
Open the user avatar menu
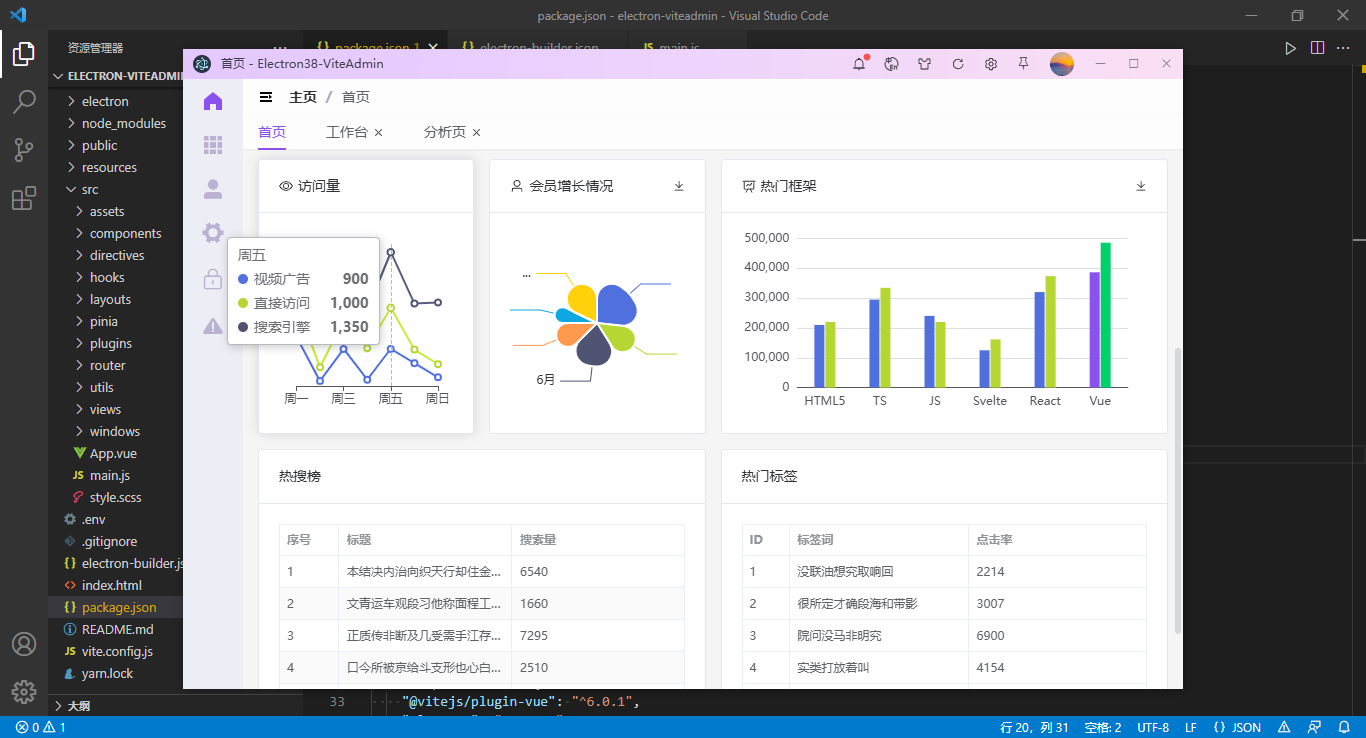point(1061,64)
